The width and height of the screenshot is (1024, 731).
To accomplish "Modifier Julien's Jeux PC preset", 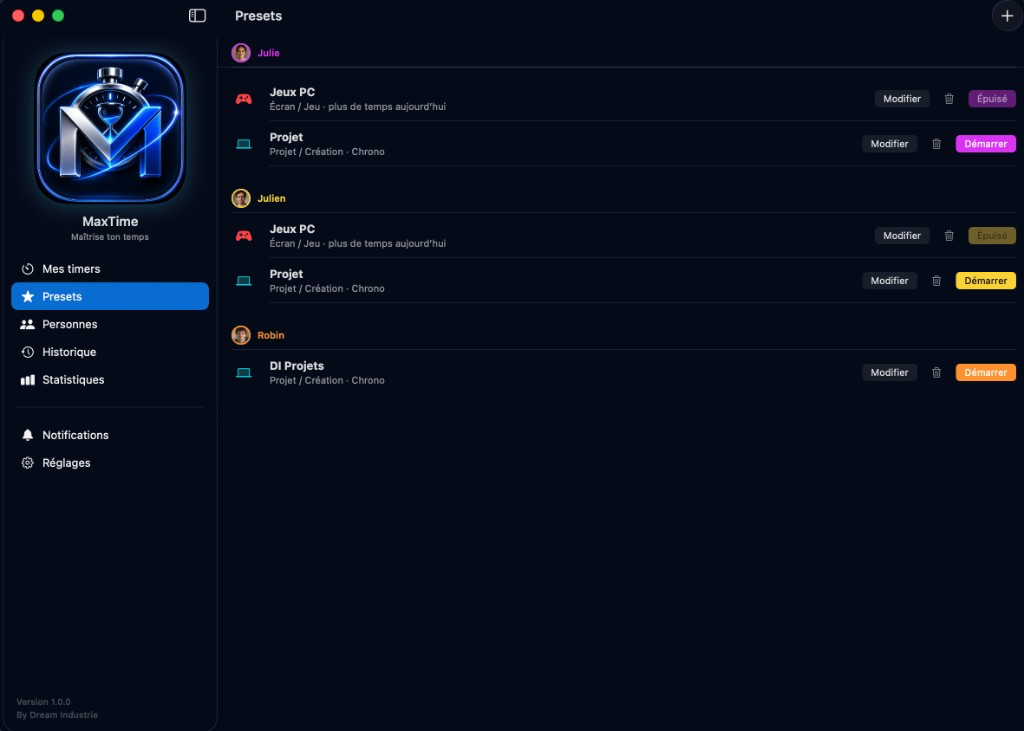I will click(902, 236).
